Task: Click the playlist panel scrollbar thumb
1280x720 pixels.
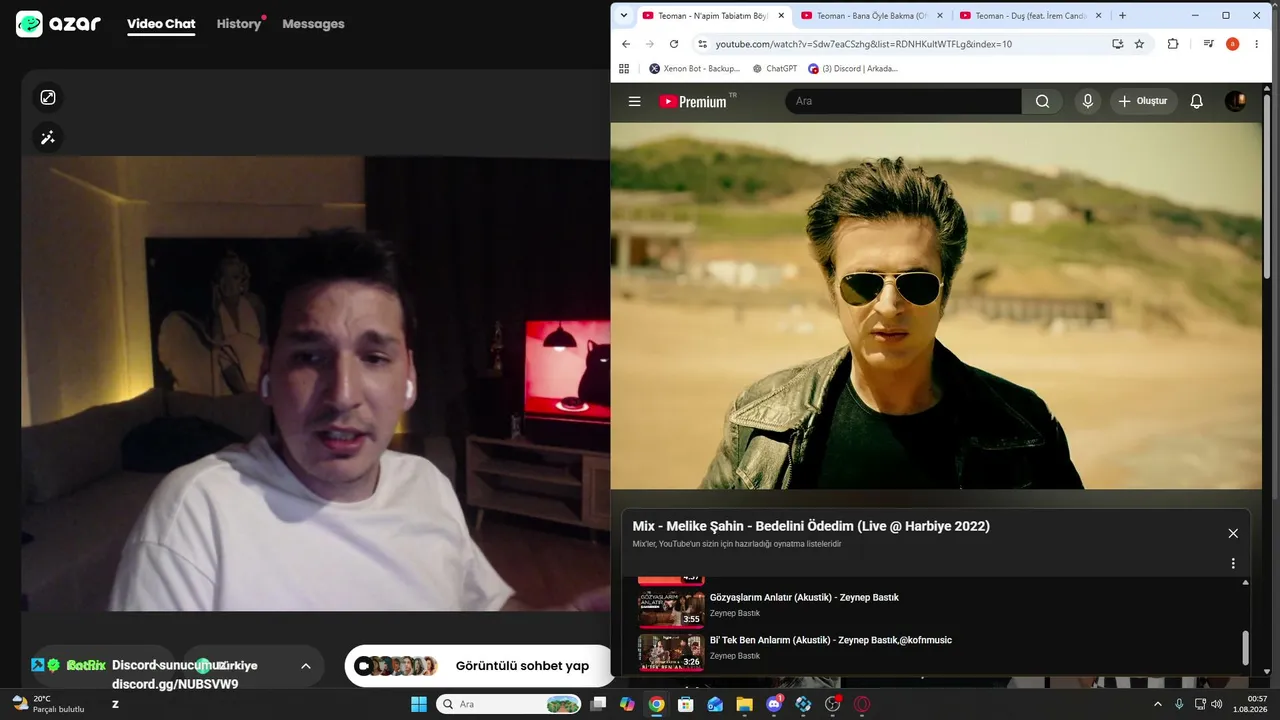Action: point(1245,647)
